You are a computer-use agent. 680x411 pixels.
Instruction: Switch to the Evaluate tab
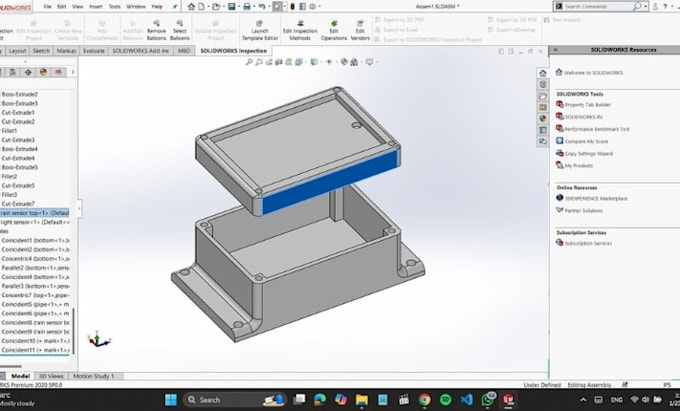pos(94,51)
